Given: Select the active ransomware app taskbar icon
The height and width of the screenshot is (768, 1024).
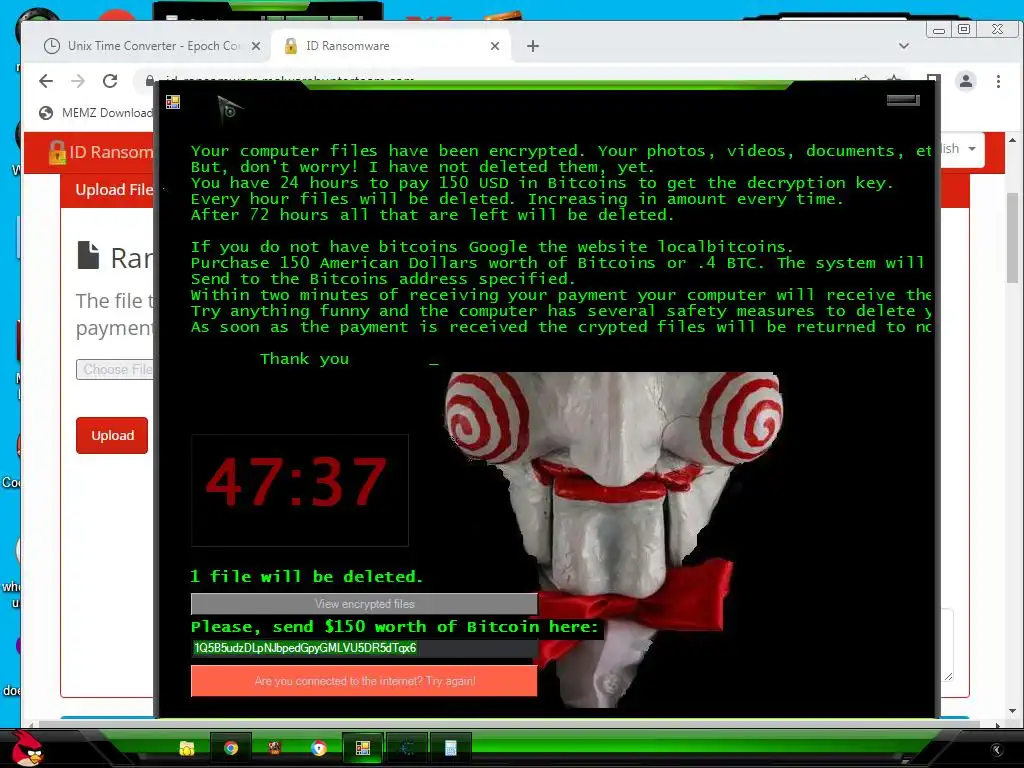Looking at the screenshot, I should [362, 748].
